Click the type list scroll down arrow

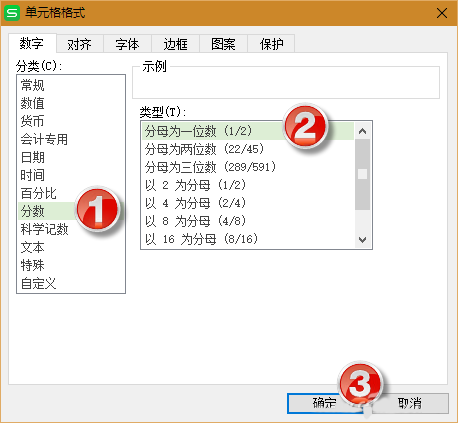point(363,239)
